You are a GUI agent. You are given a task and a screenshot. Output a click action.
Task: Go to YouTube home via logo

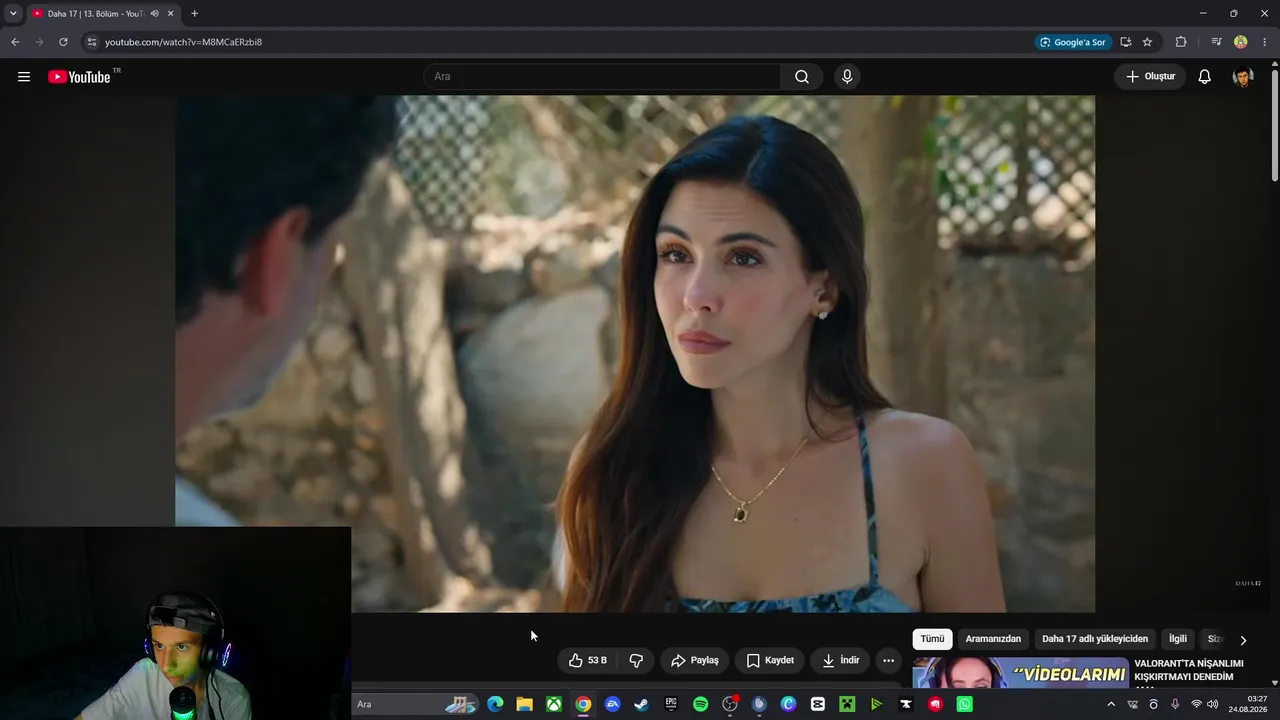[80, 77]
